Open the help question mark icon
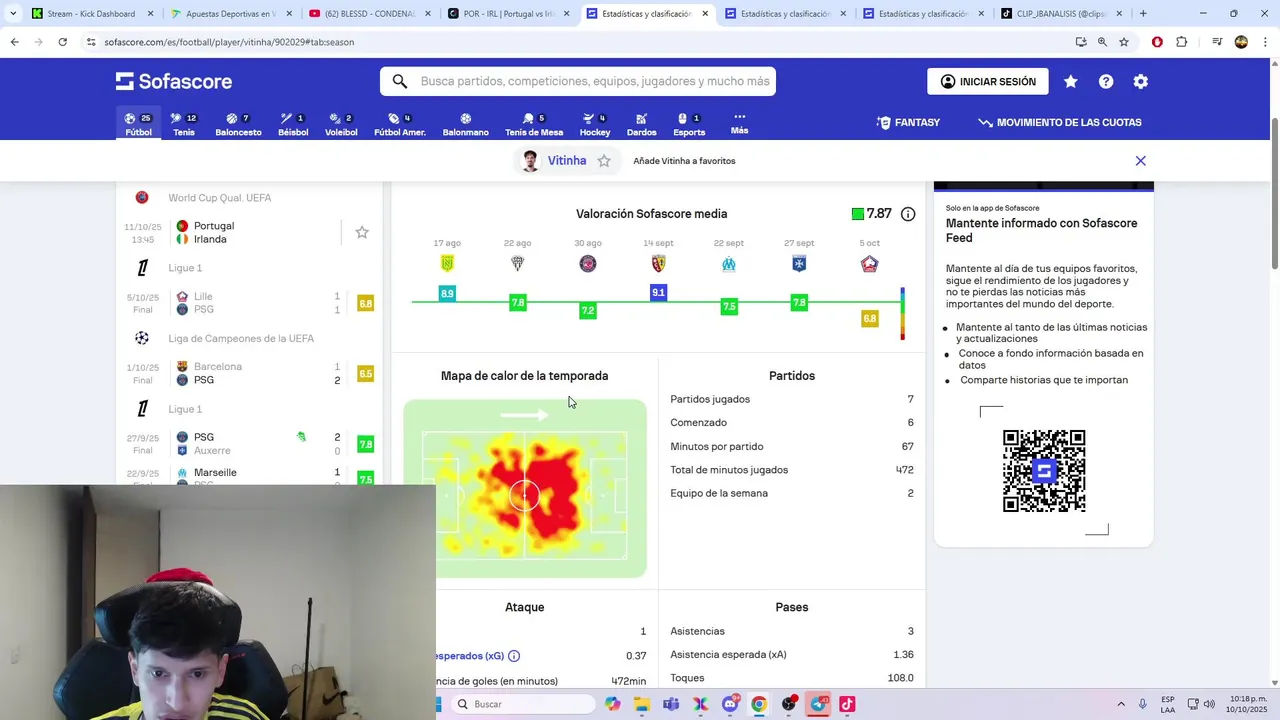This screenshot has width=1280, height=720. click(1106, 81)
